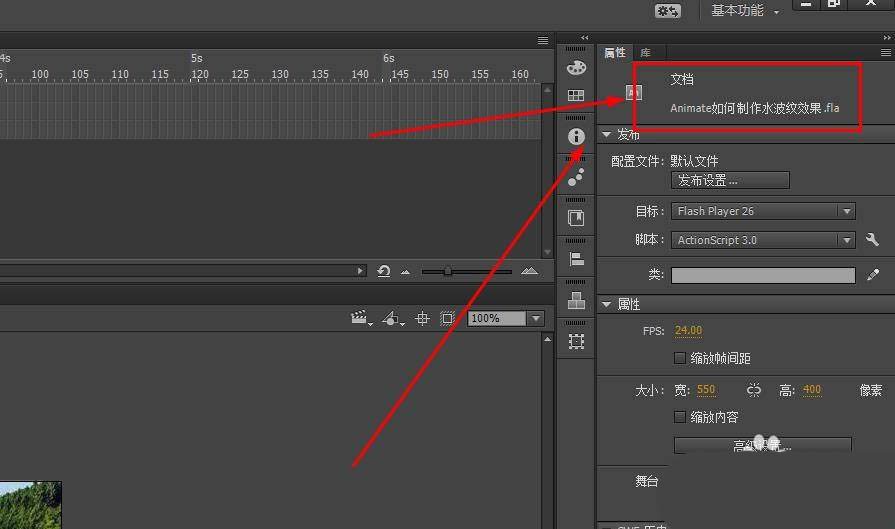Click the height value 400

[x=812, y=390]
